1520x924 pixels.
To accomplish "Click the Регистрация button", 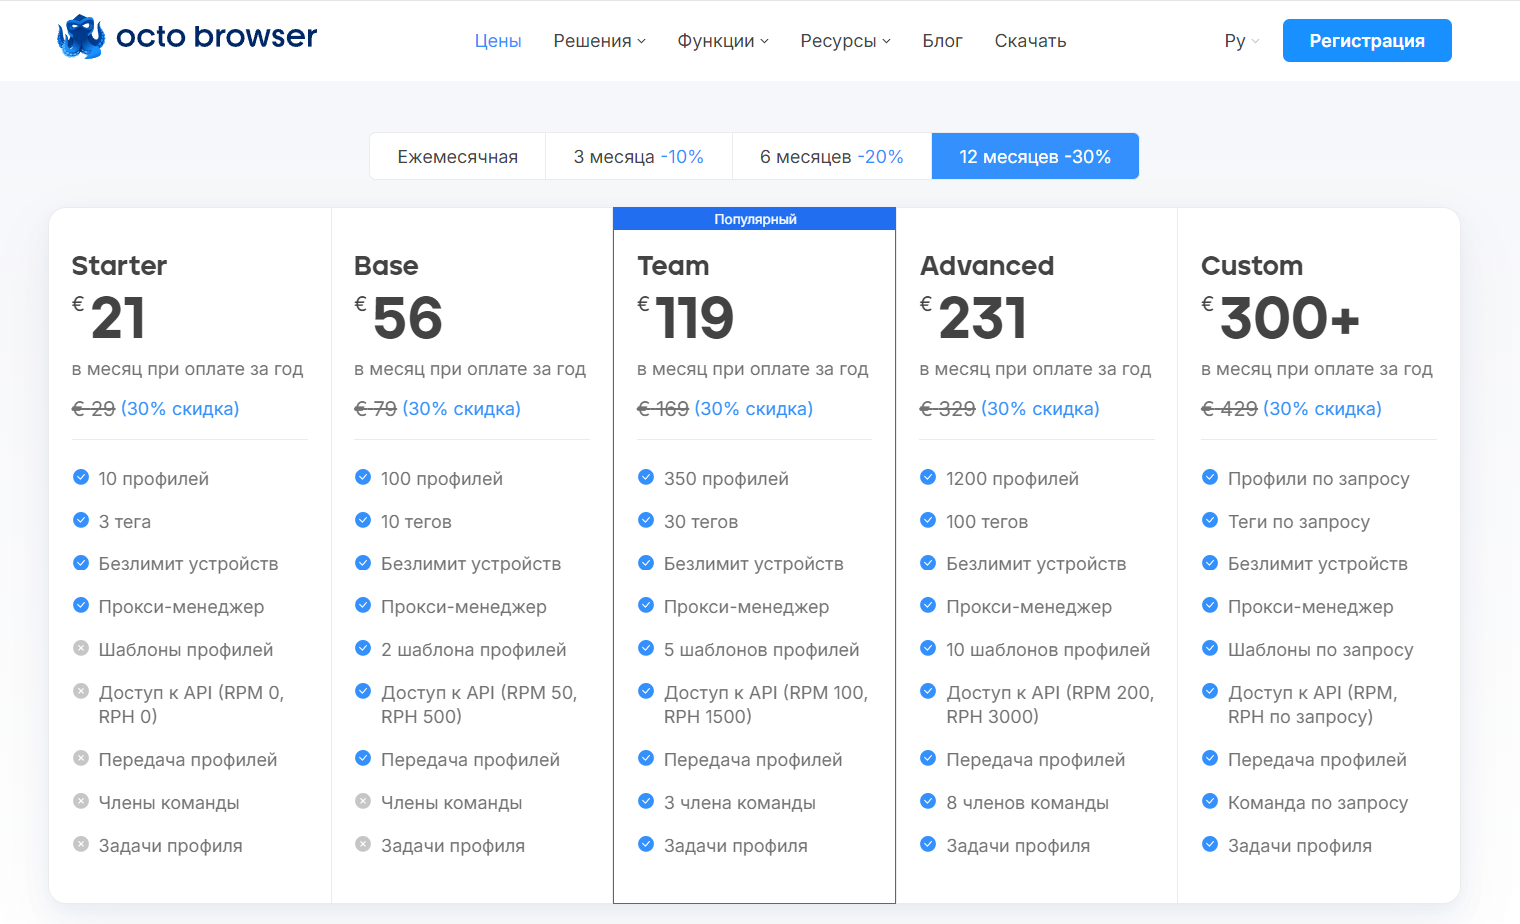I will 1367,41.
